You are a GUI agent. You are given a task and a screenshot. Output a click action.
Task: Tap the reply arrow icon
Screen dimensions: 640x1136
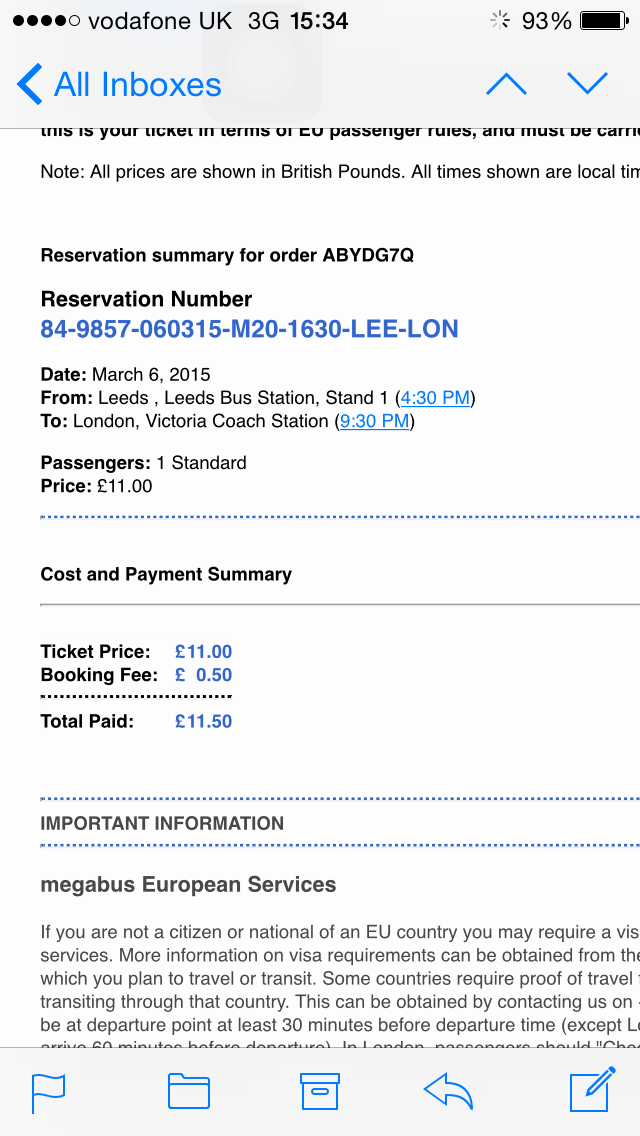[x=448, y=1092]
